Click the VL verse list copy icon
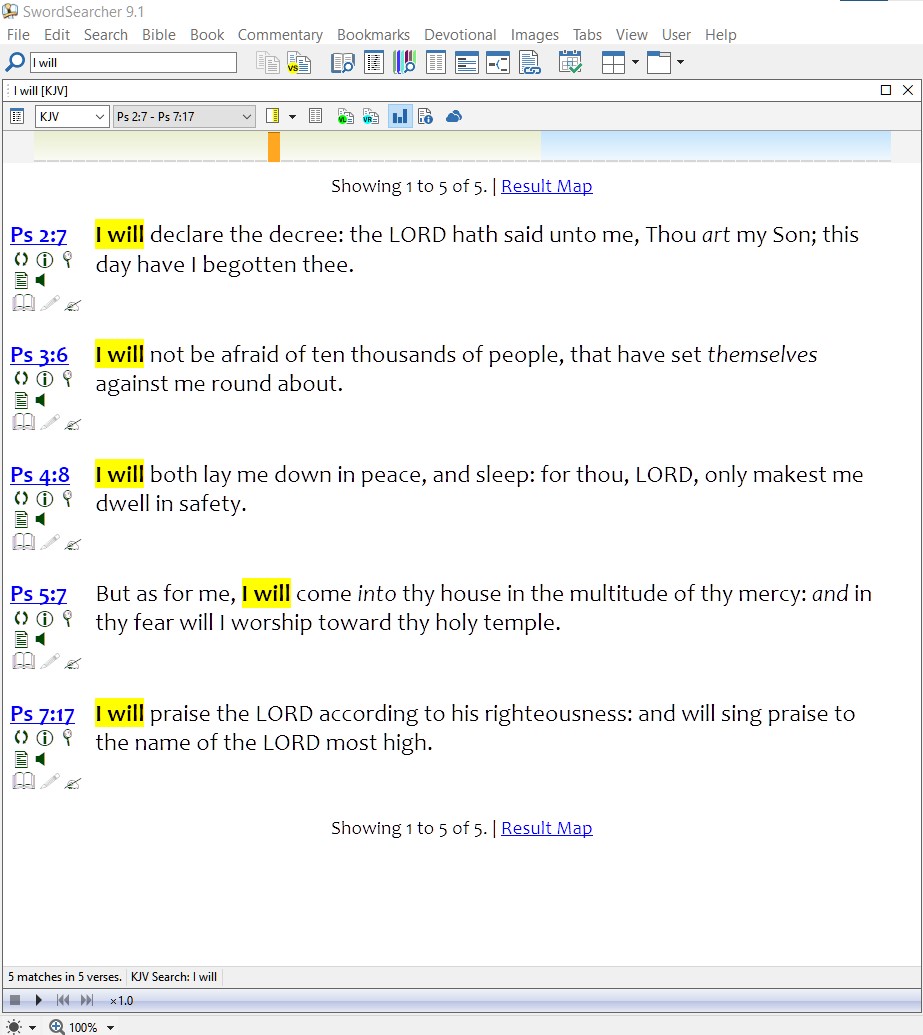 (x=345, y=117)
